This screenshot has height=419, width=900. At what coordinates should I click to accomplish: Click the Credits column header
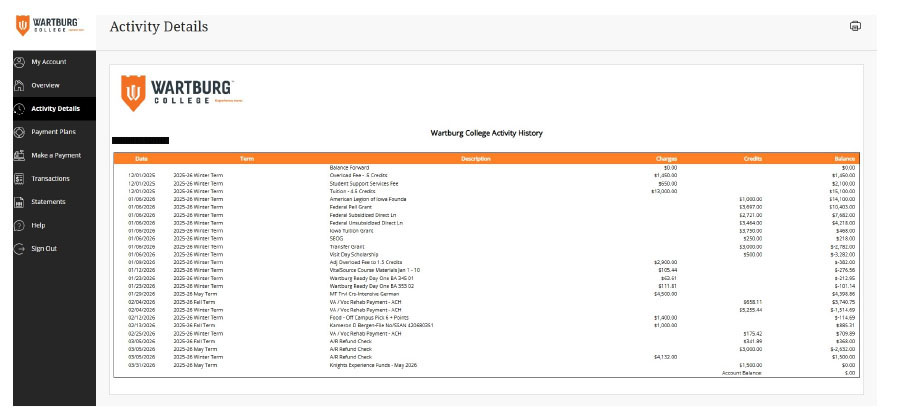[x=752, y=158]
